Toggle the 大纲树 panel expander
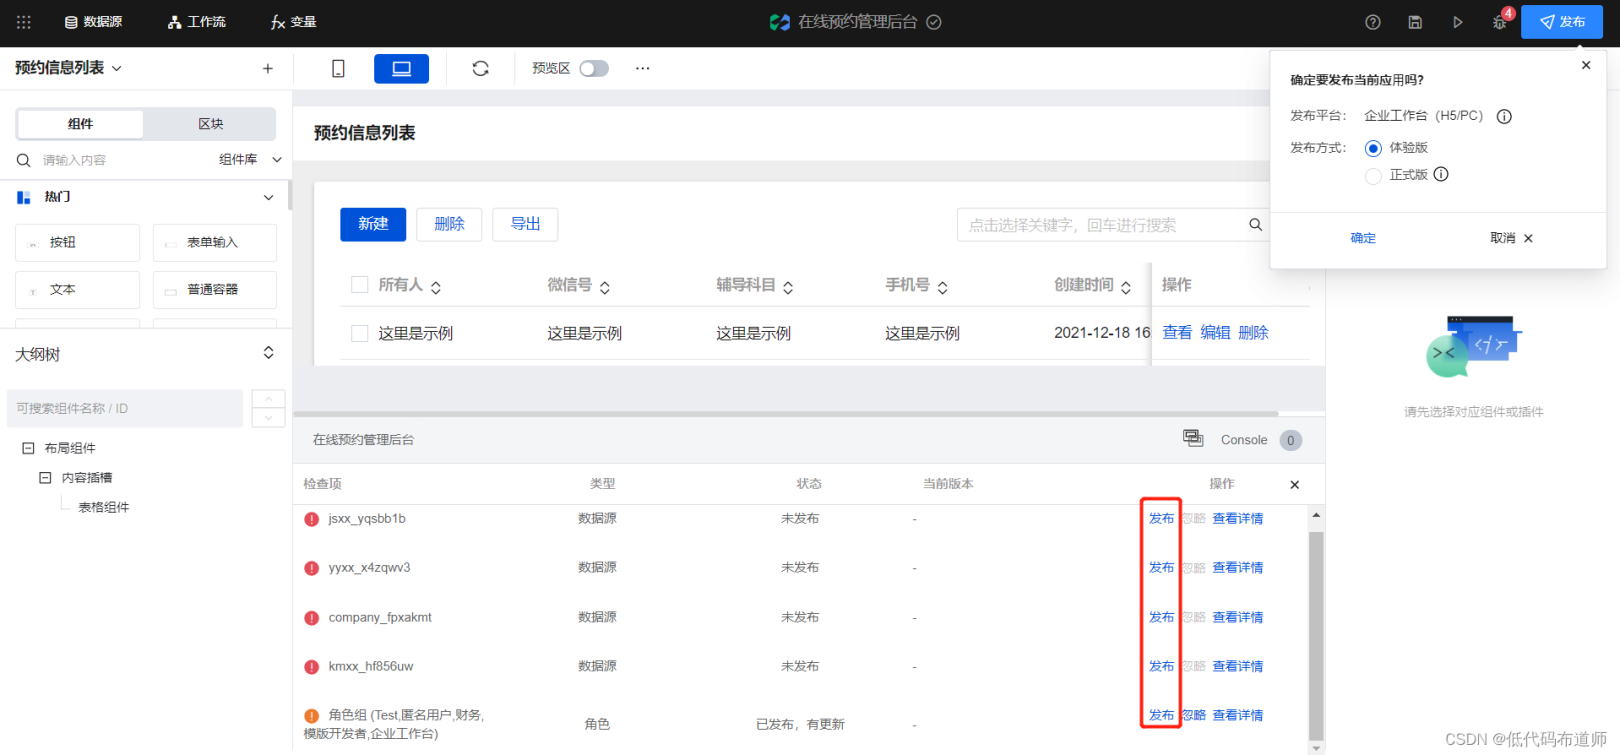Image resolution: width=1620 pixels, height=755 pixels. coord(268,353)
